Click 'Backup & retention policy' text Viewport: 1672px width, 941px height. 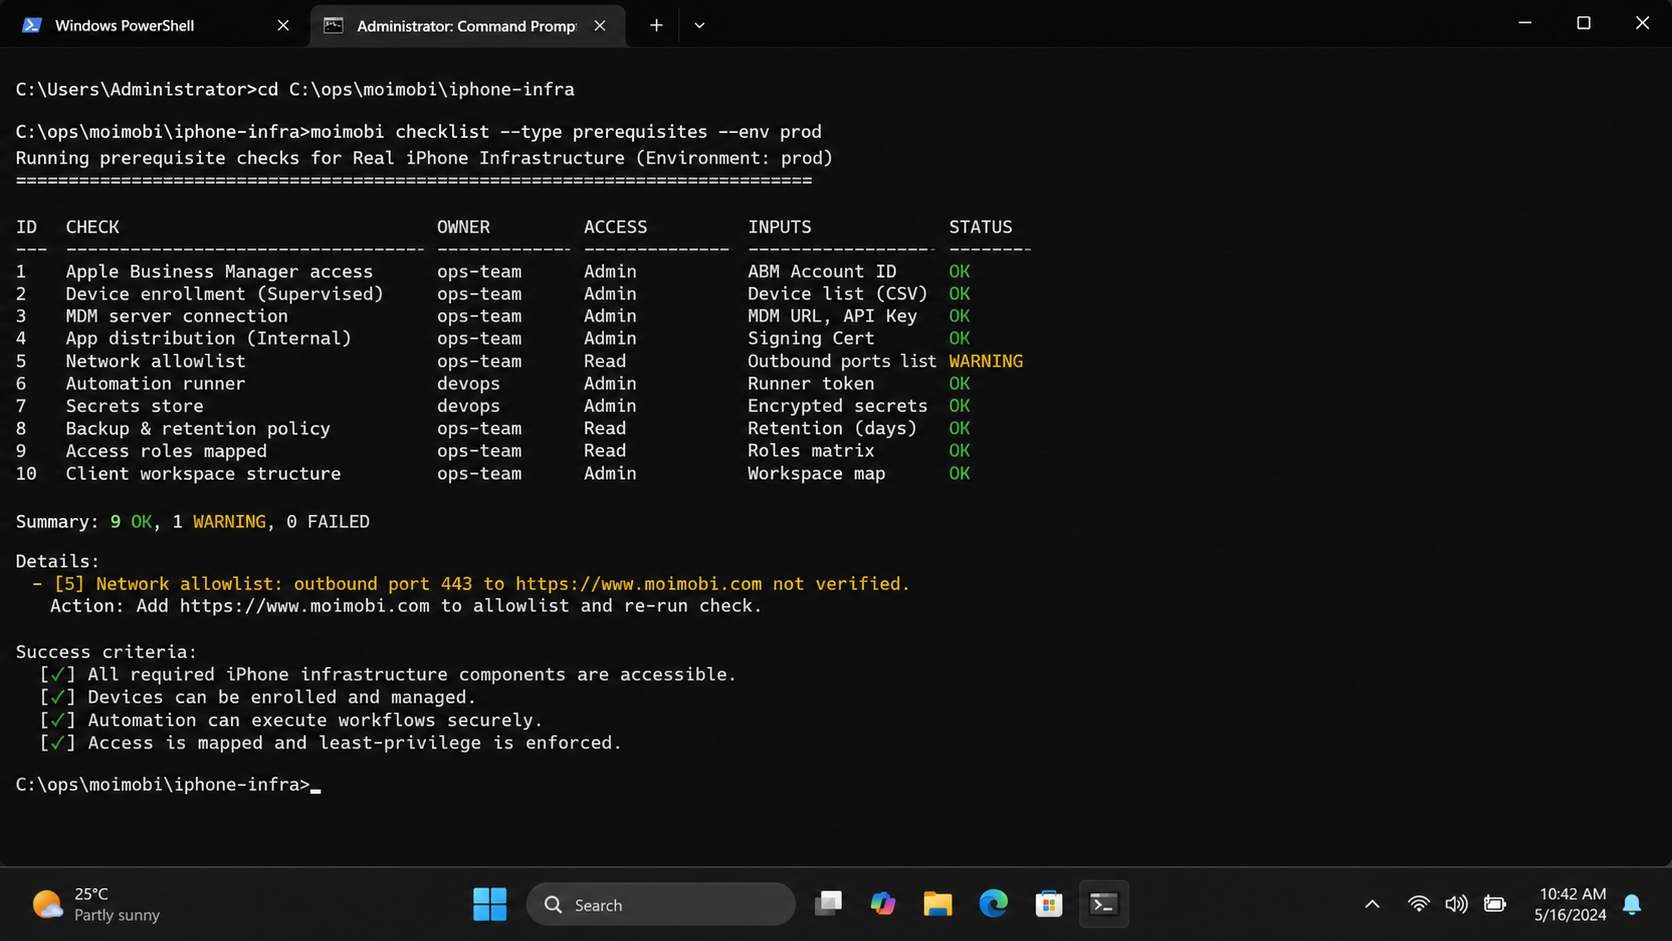198,428
